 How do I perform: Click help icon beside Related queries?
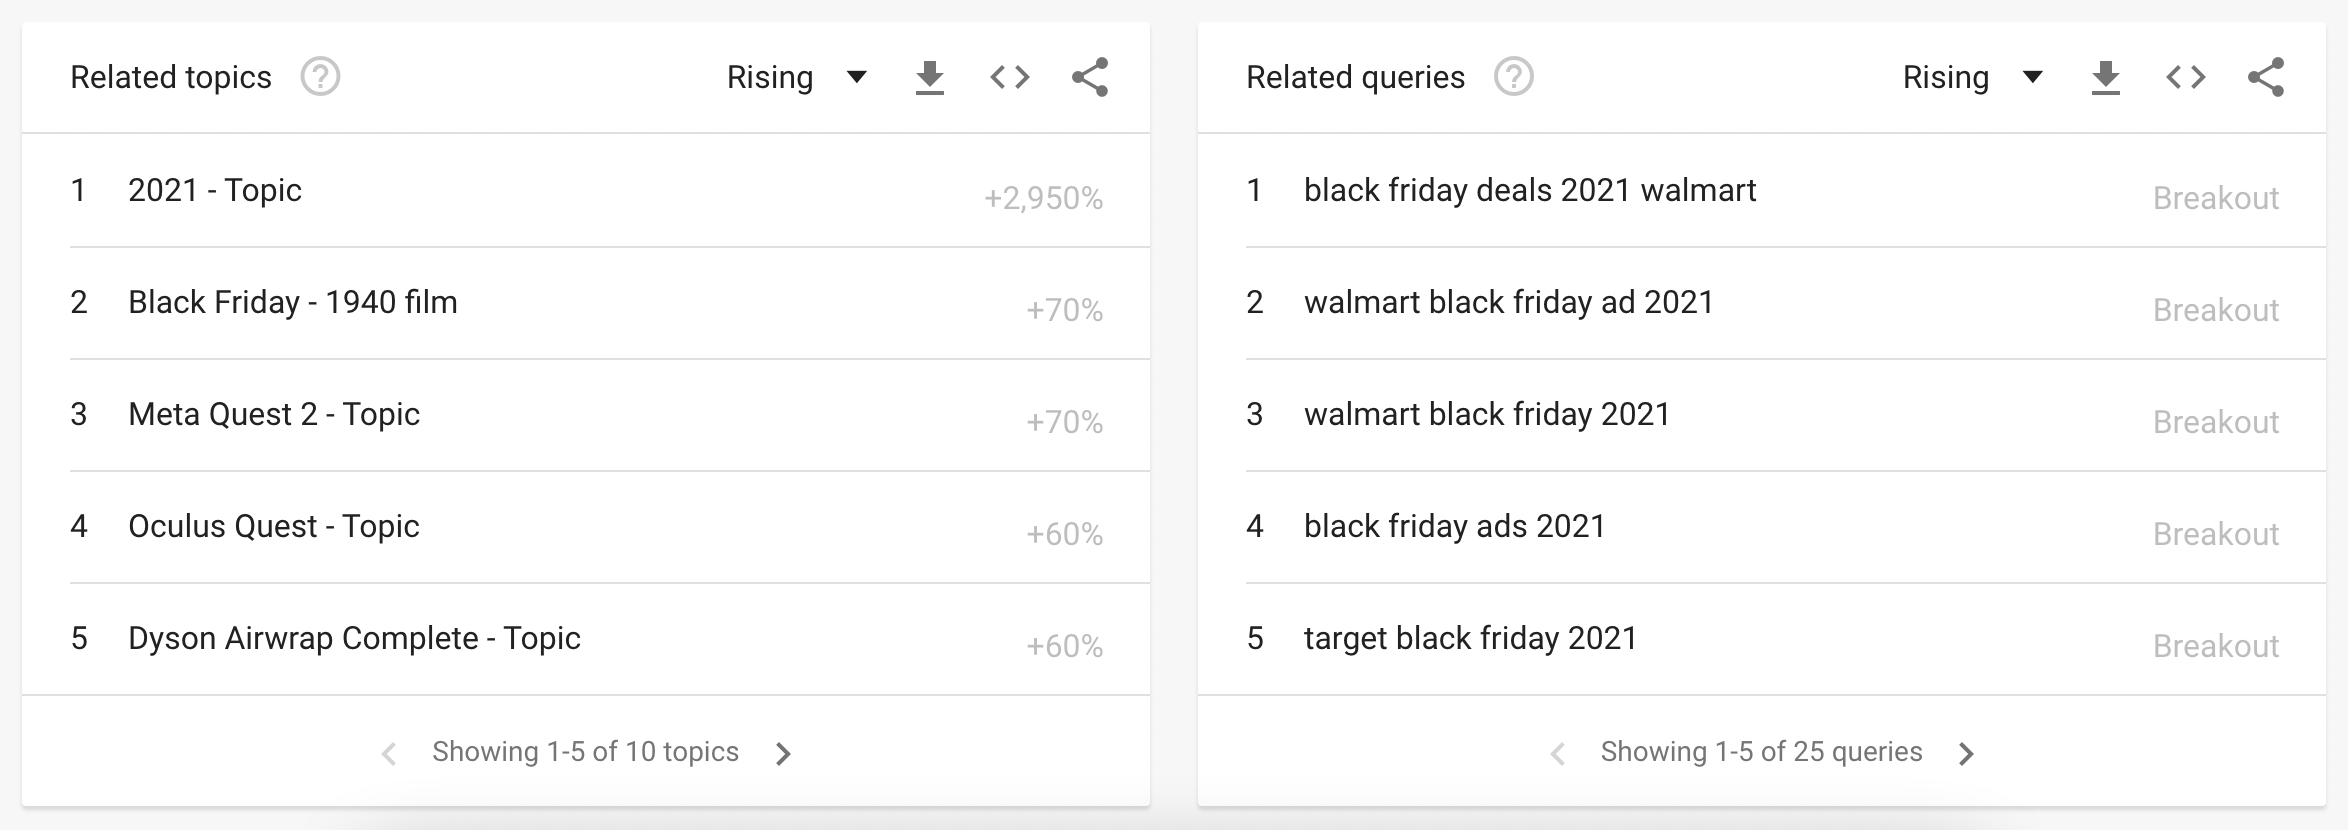[x=1514, y=77]
